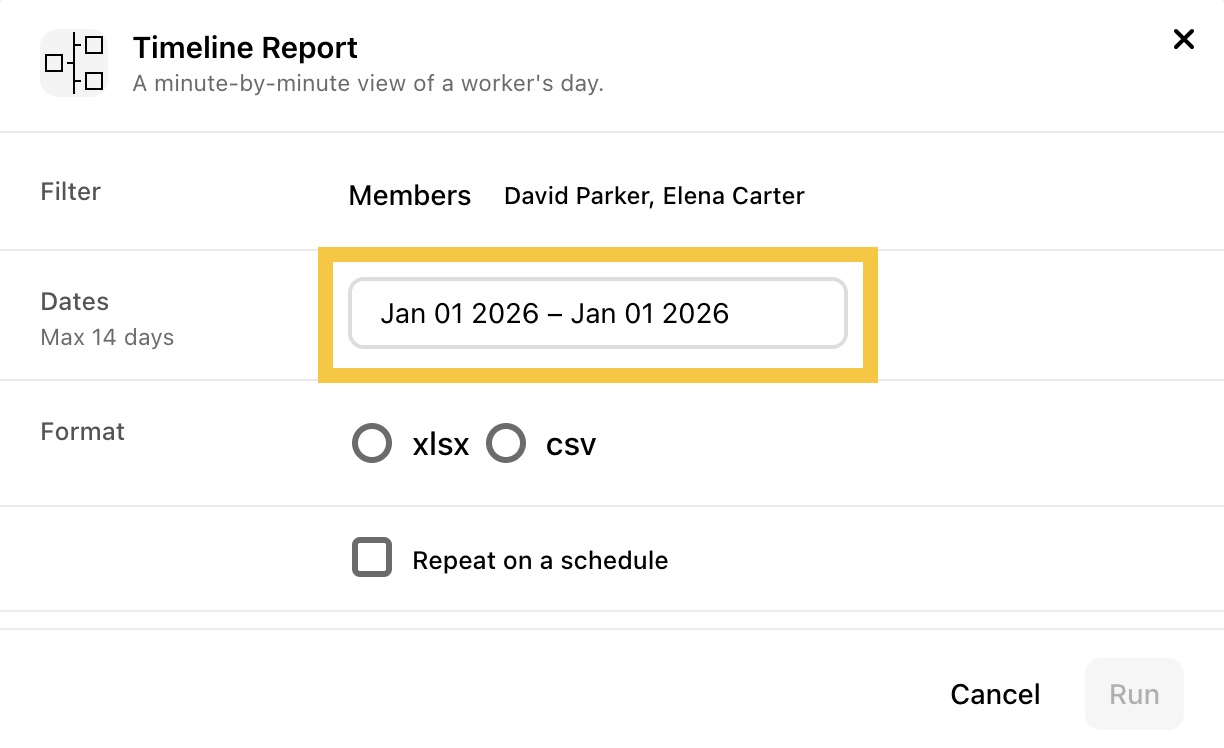Click the Run button
The width and height of the screenshot is (1224, 748).
[x=1134, y=694]
